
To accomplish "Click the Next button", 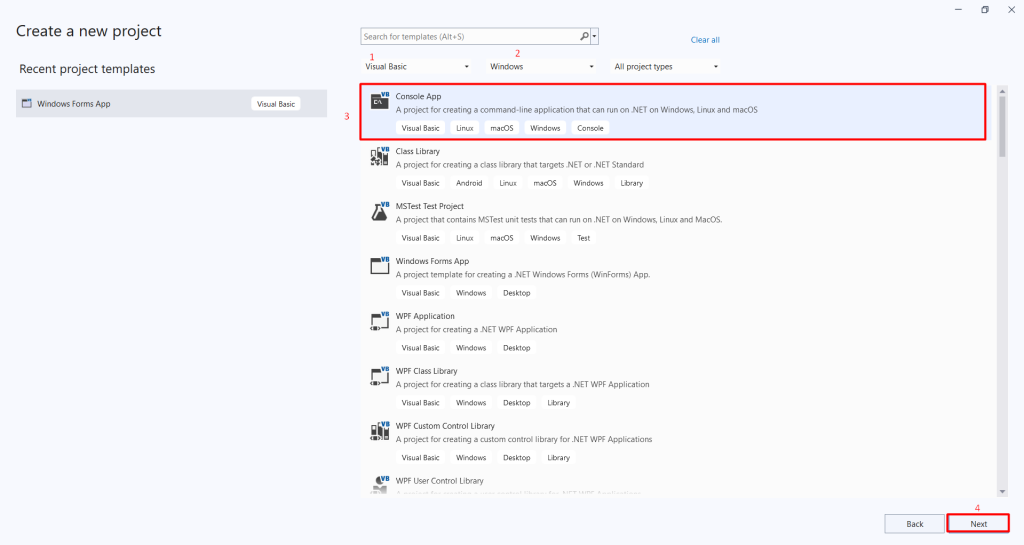I will [x=978, y=523].
